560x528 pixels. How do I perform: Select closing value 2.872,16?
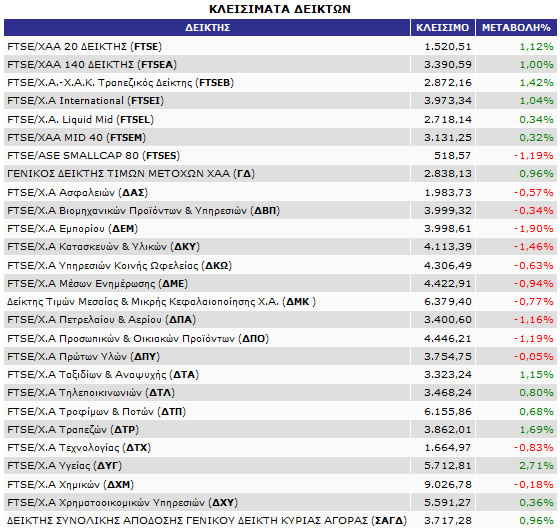coord(448,83)
